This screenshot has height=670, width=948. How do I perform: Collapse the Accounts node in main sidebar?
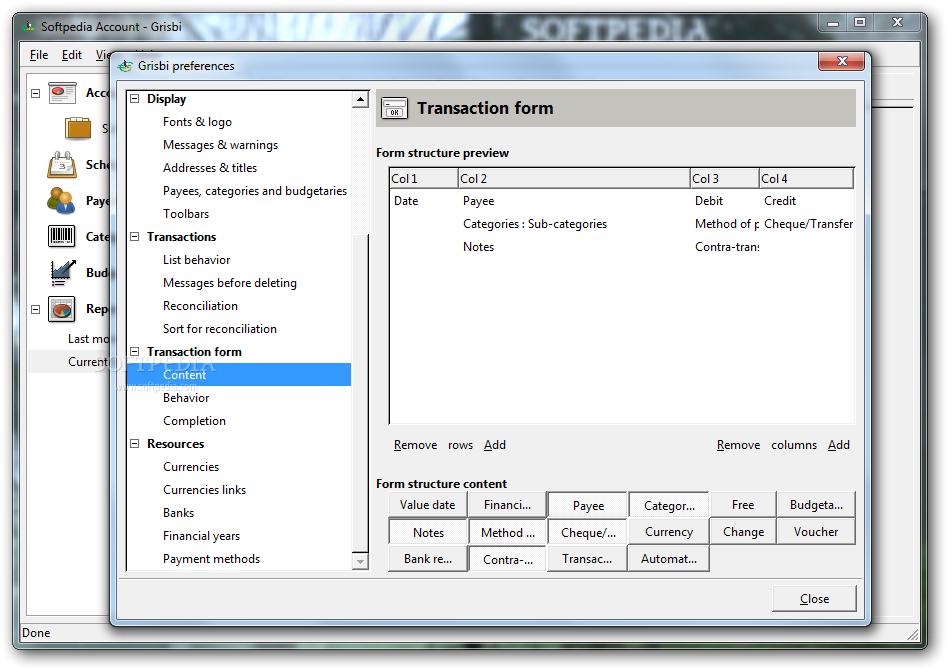coord(36,94)
